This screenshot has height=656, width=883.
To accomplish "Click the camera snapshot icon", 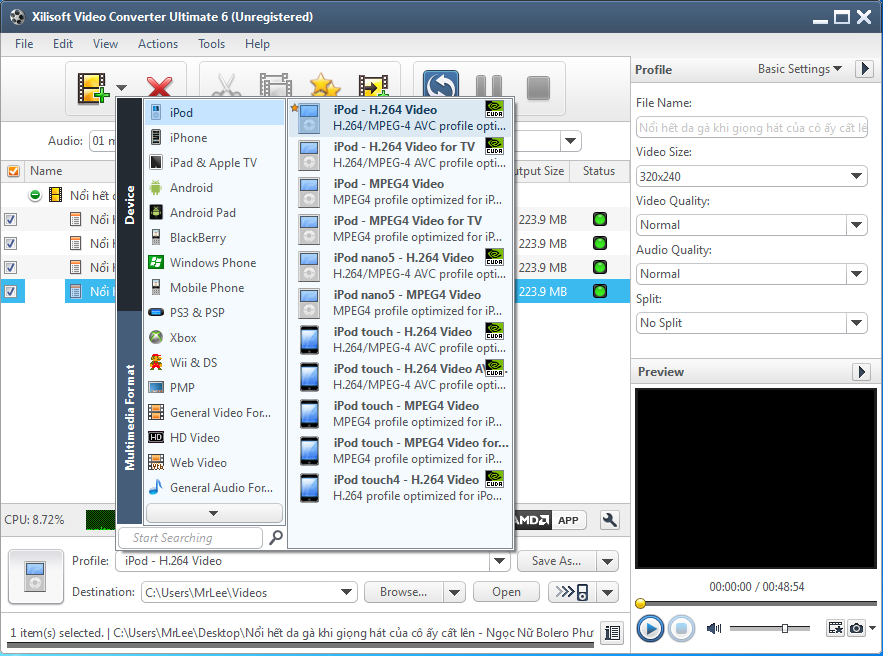I will [856, 628].
